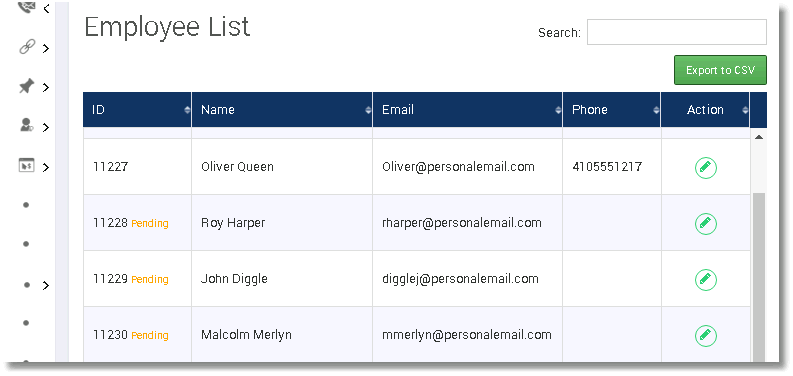Sort the table by Email column

pos(467,110)
